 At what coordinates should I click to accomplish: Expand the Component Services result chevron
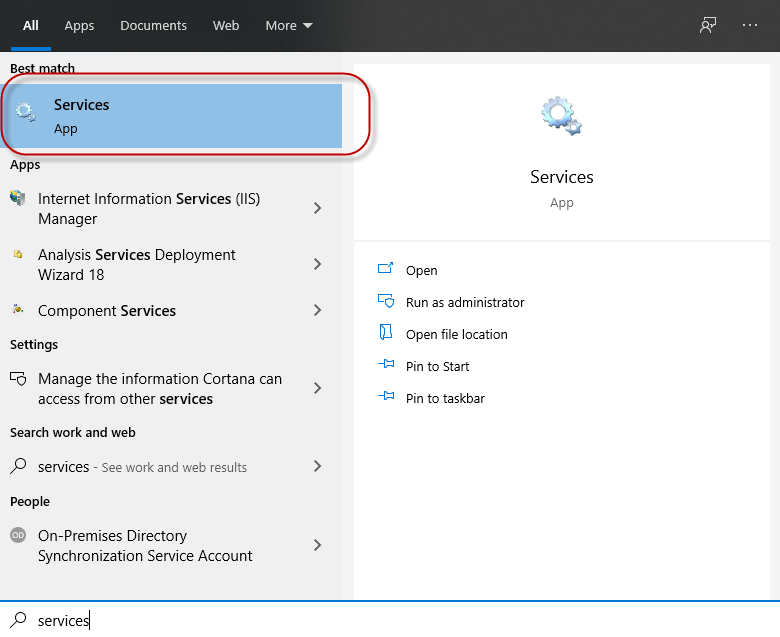[317, 310]
